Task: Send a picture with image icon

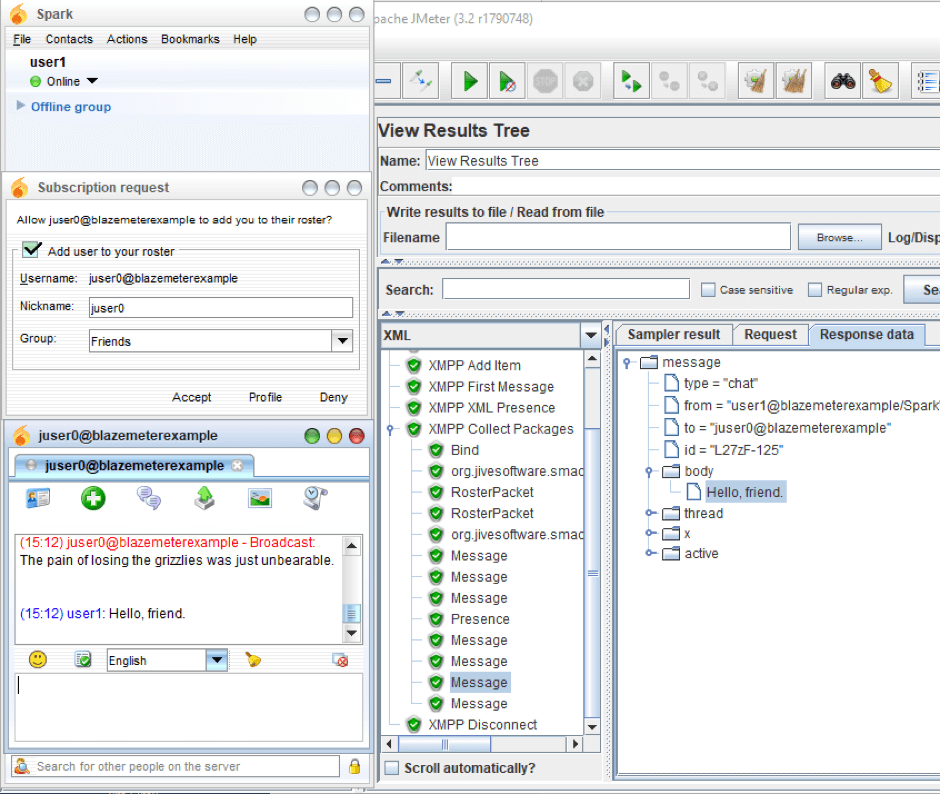Action: [x=260, y=498]
